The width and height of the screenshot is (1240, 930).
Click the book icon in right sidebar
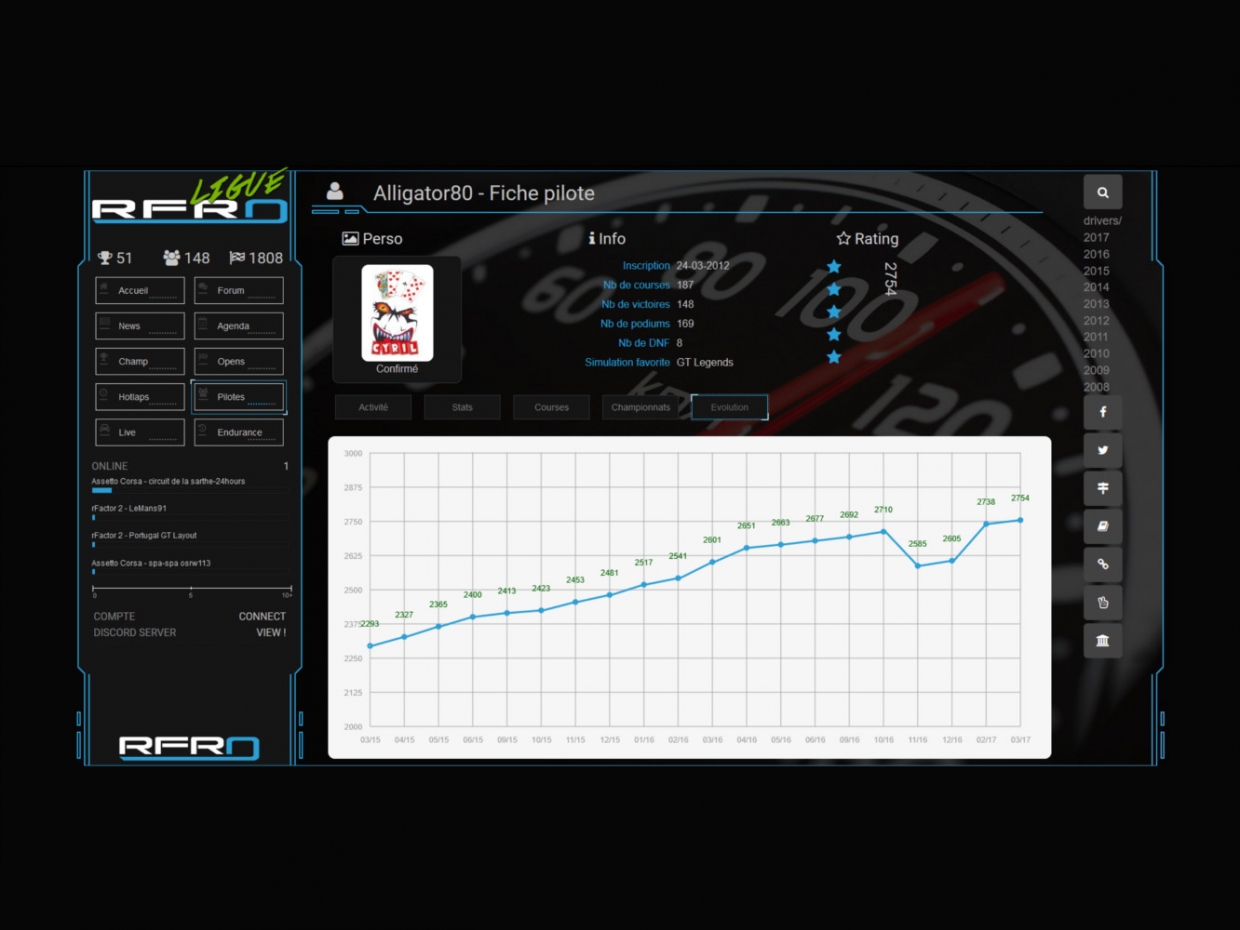coord(1102,526)
